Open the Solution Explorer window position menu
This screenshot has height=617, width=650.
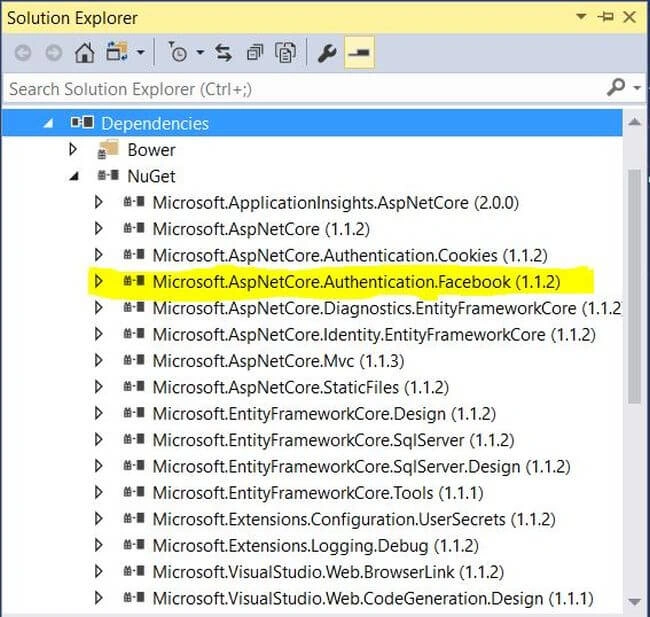pyautogui.click(x=581, y=17)
